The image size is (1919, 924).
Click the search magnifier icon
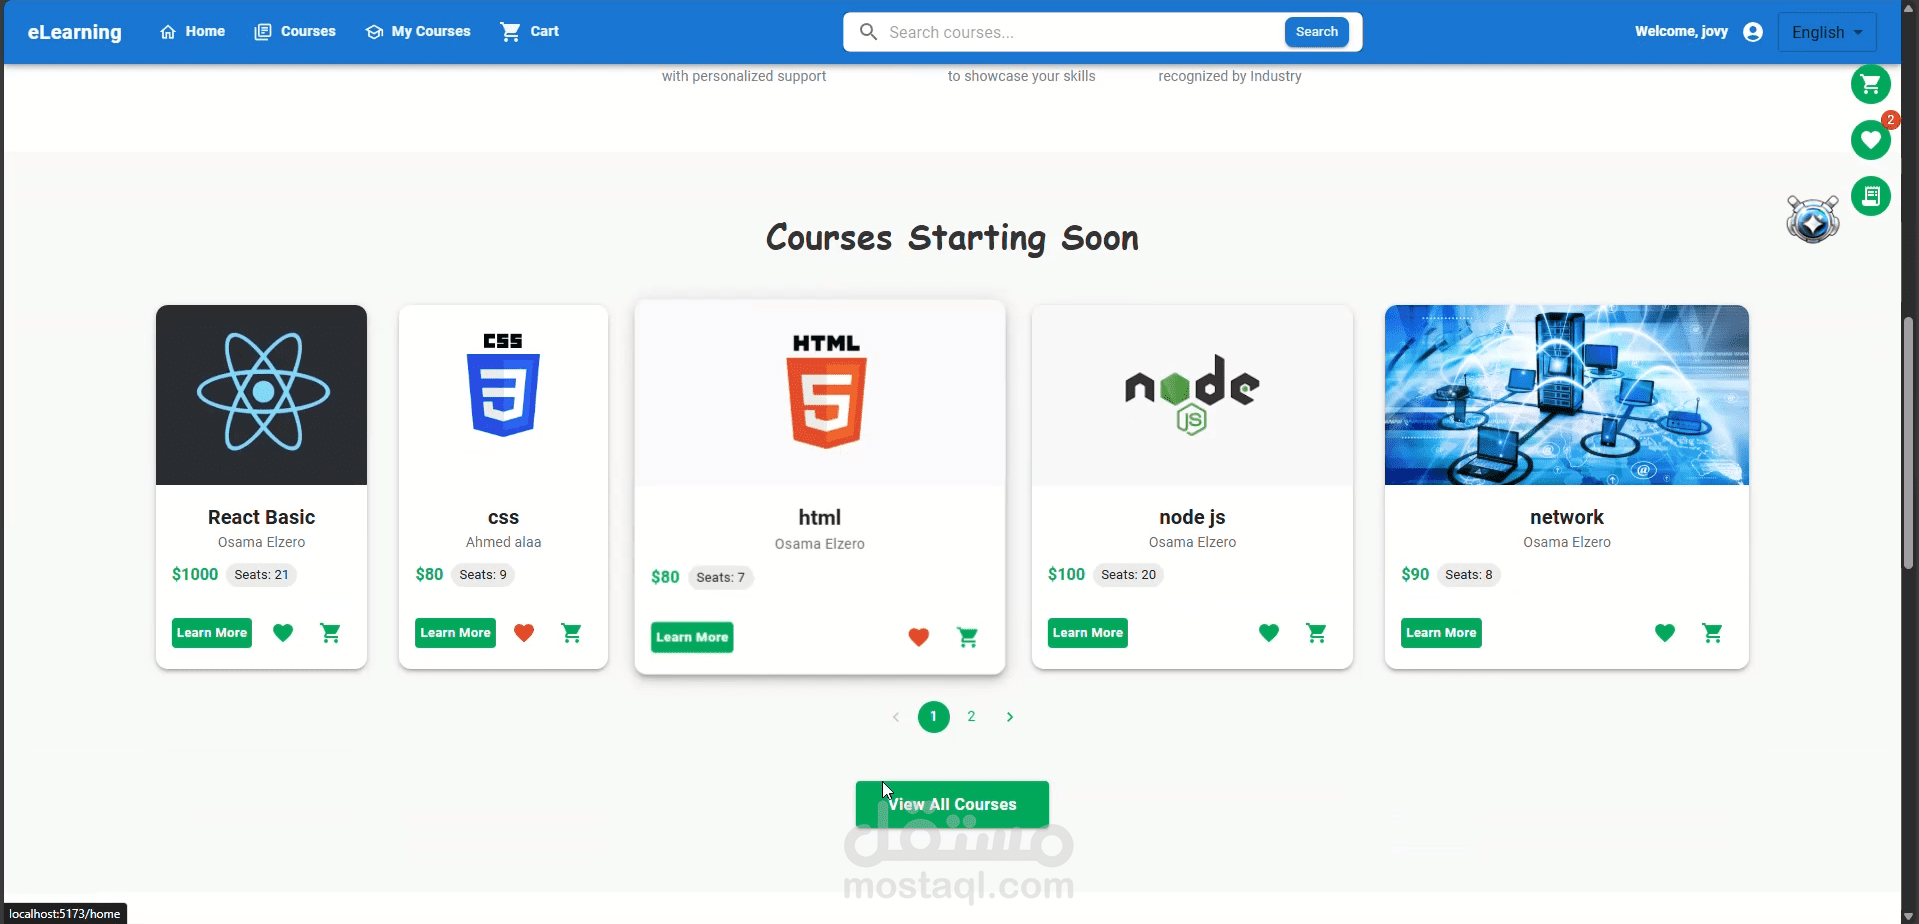[868, 31]
